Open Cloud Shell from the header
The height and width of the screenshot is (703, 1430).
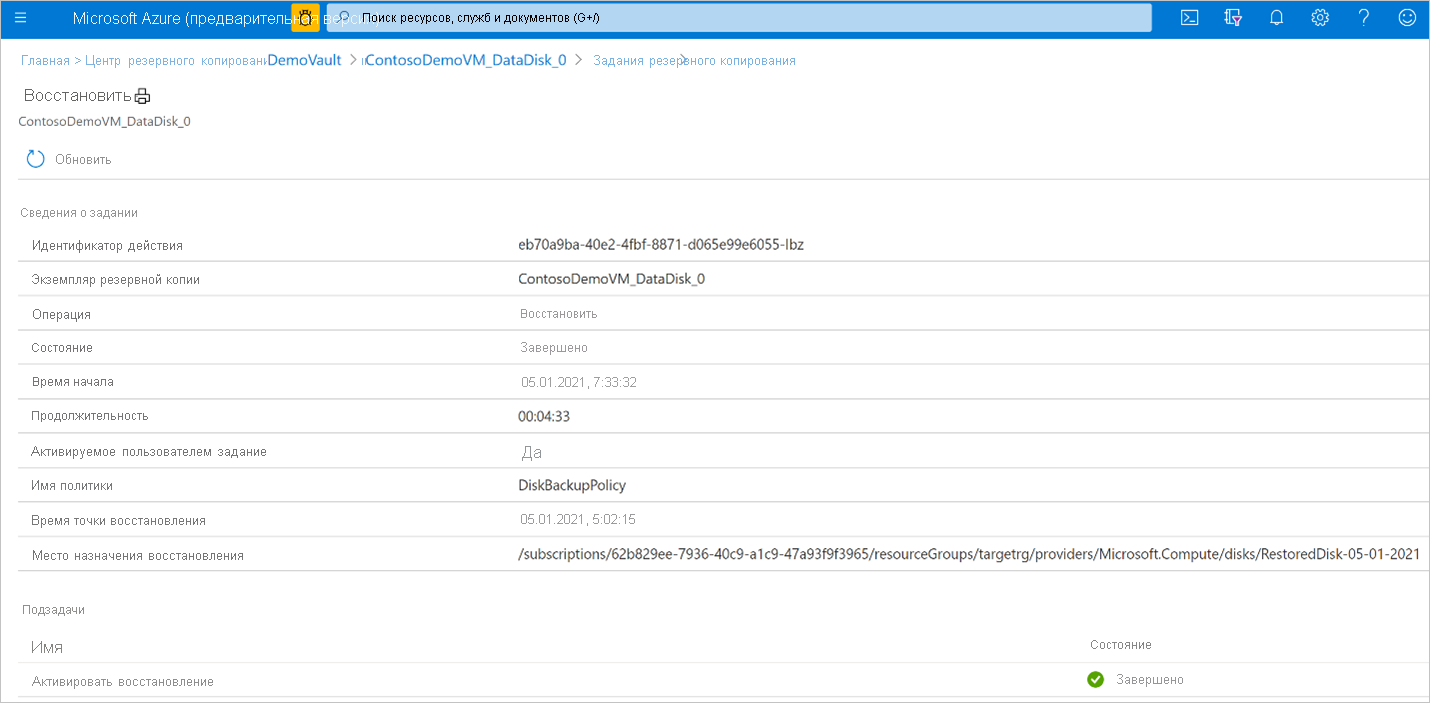click(x=1190, y=18)
